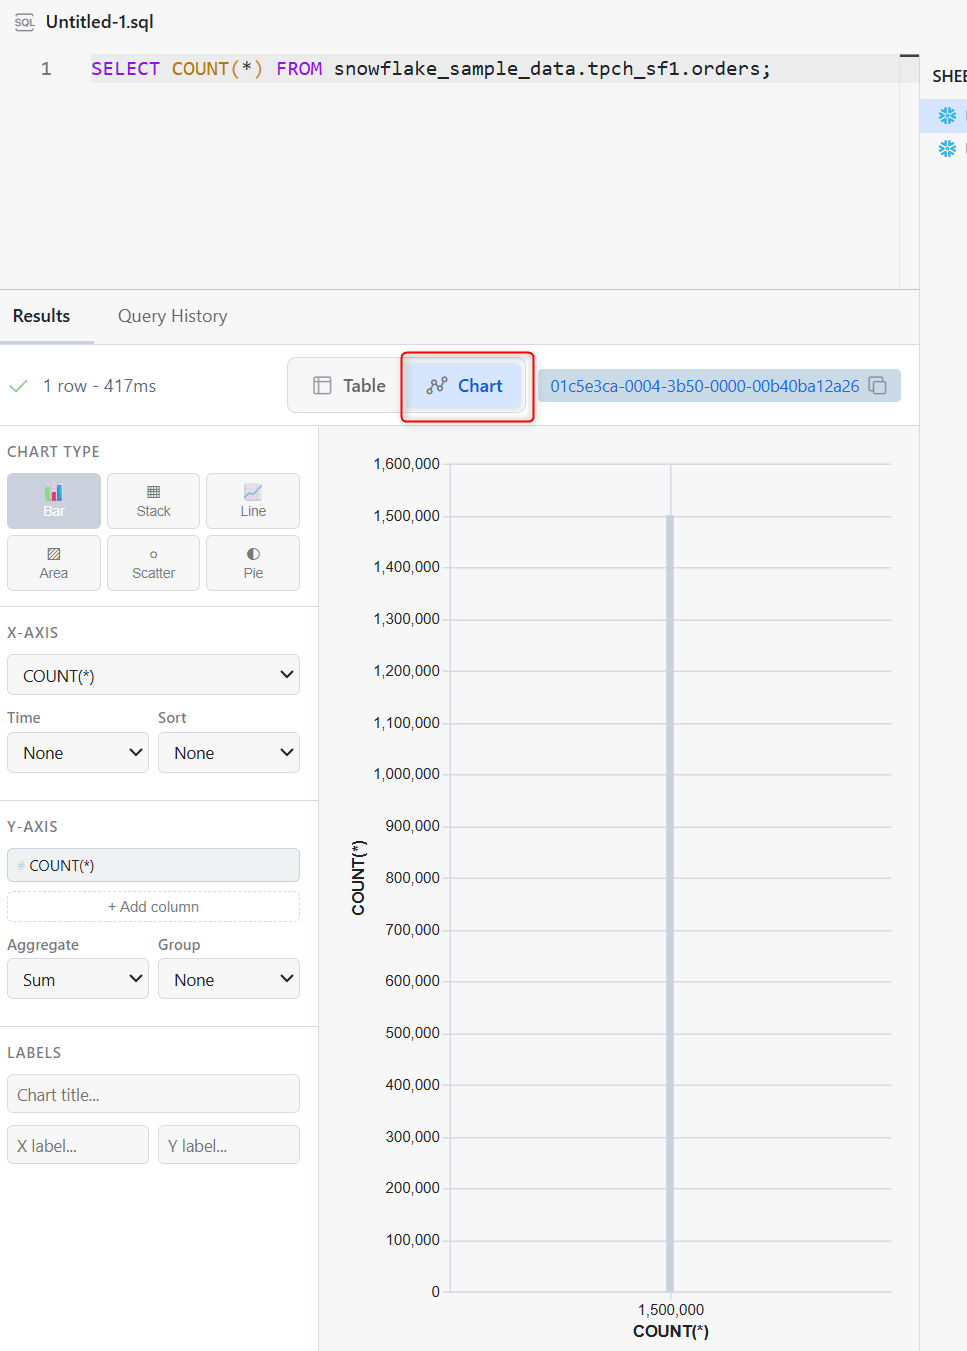The image size is (967, 1351).
Task: Click the CHART TYPE section heading
Action: pos(53,452)
